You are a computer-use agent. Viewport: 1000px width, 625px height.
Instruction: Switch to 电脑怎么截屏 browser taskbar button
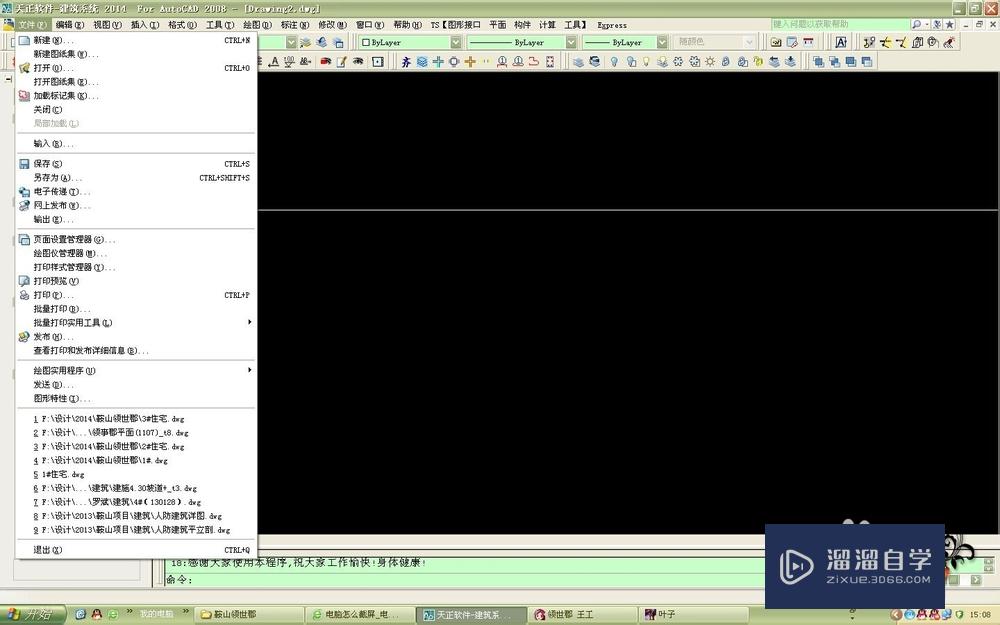click(x=359, y=614)
